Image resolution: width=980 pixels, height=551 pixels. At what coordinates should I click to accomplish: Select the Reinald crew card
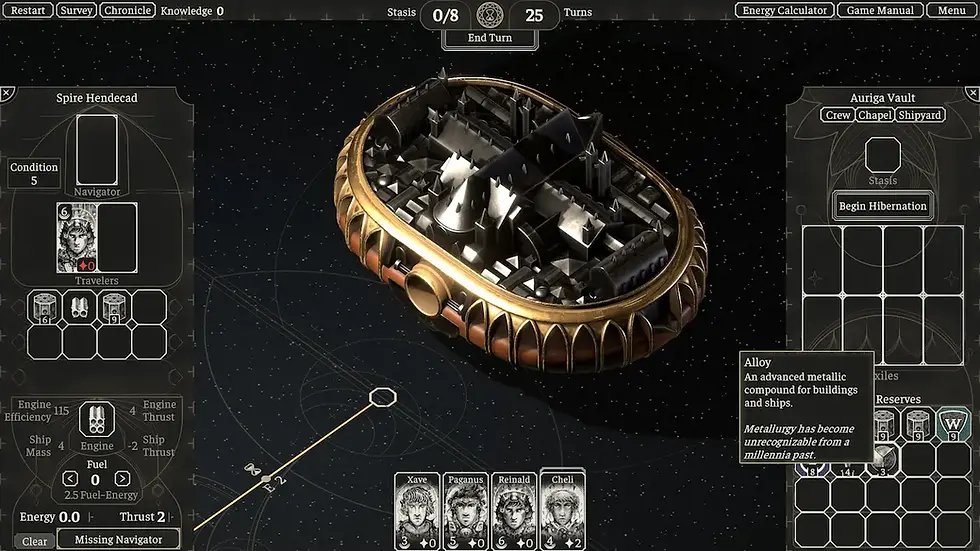pos(514,512)
